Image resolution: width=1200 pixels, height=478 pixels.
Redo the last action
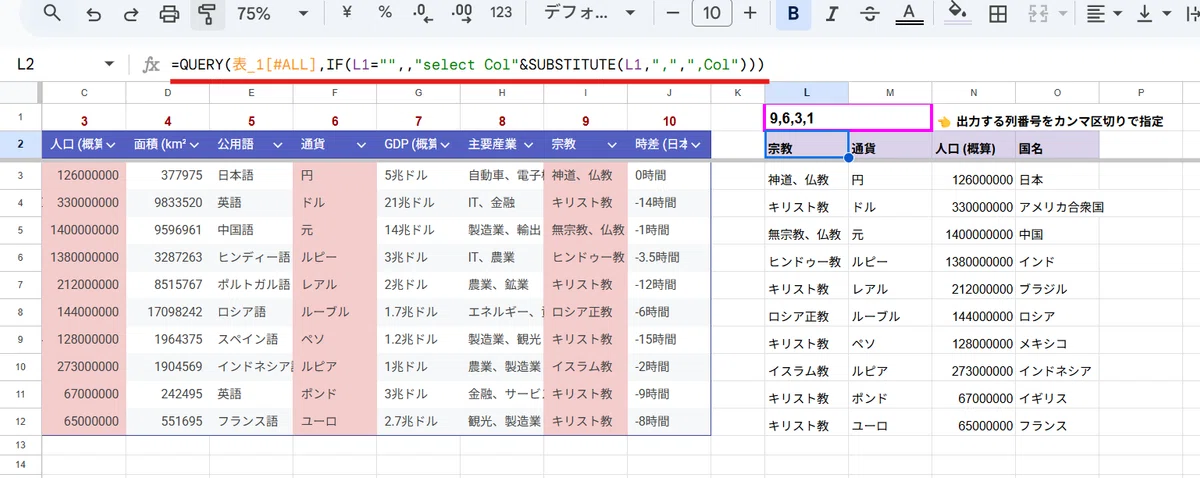pyautogui.click(x=131, y=14)
